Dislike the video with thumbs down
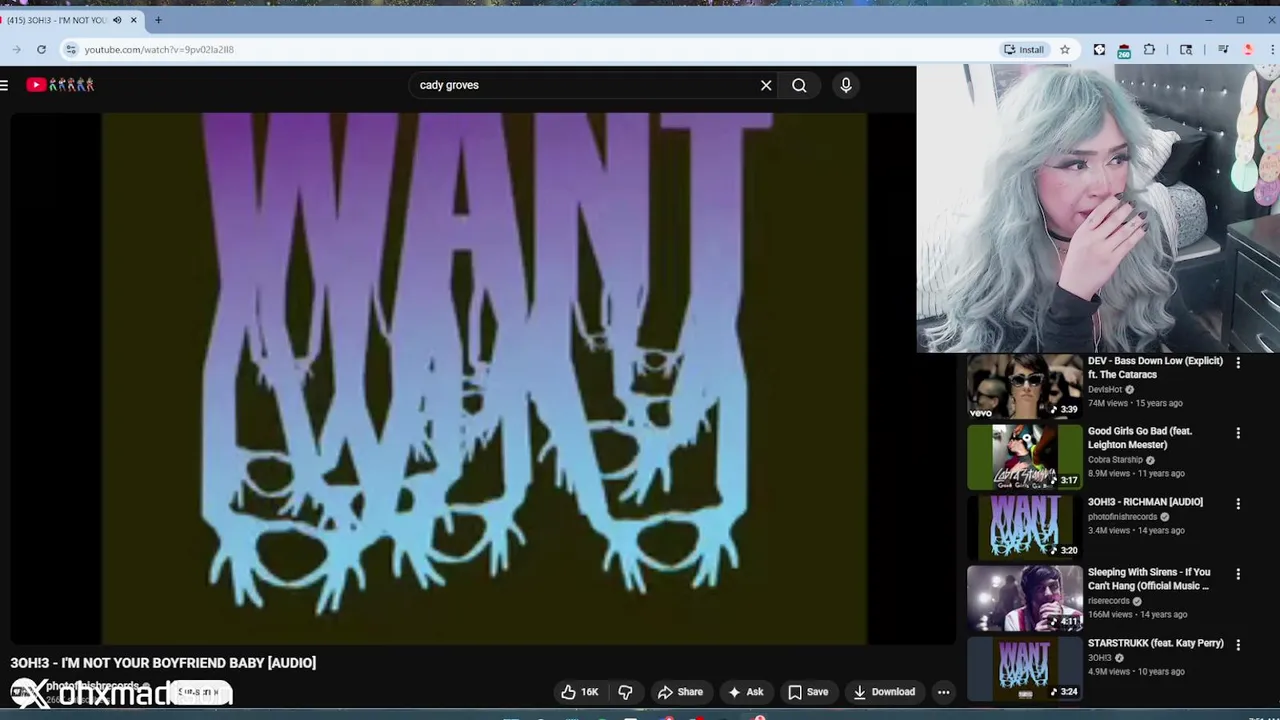 [625, 692]
